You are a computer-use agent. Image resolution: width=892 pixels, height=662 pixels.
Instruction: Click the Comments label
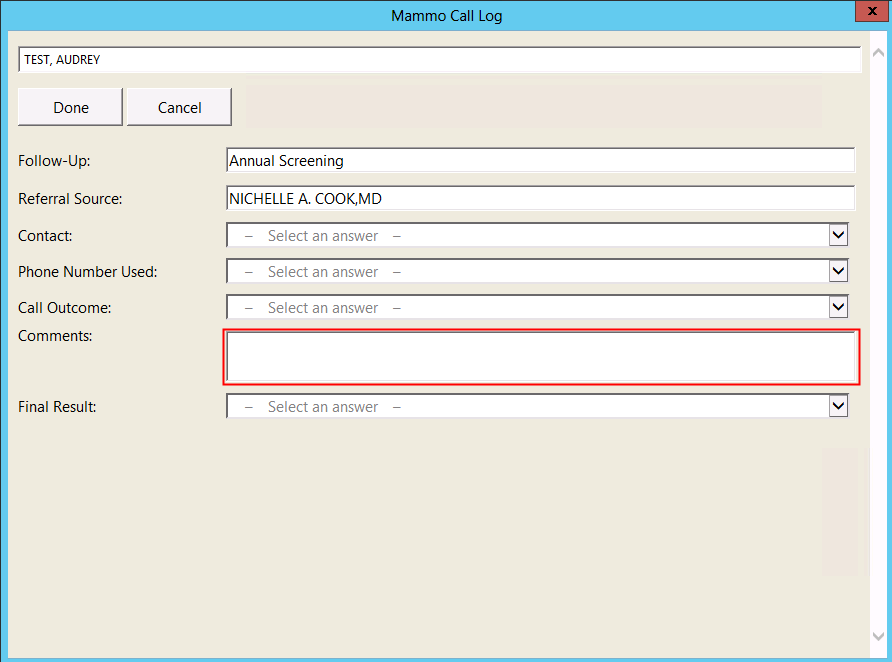[x=55, y=336]
